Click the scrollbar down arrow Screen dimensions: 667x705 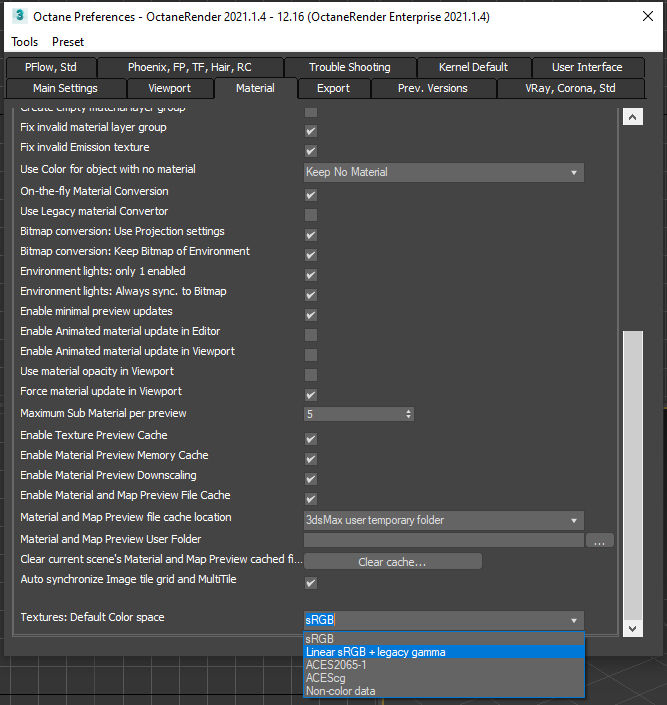click(632, 627)
